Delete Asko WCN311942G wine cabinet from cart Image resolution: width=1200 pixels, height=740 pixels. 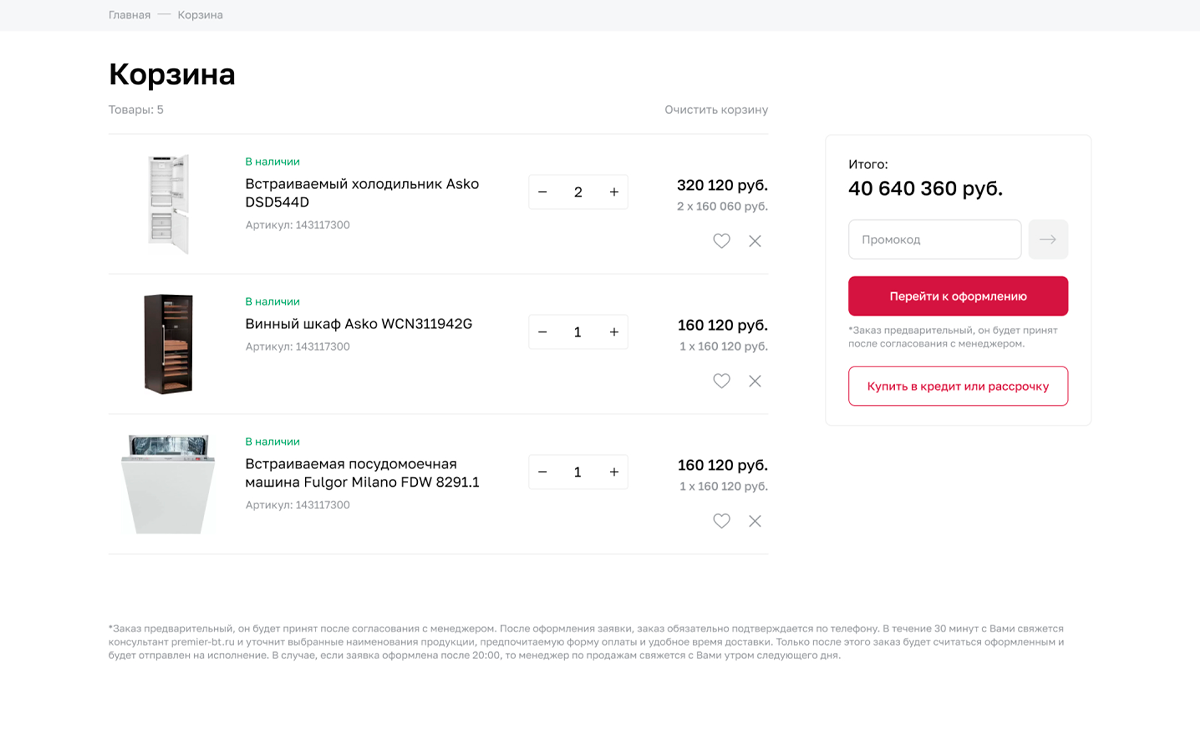[x=755, y=381]
